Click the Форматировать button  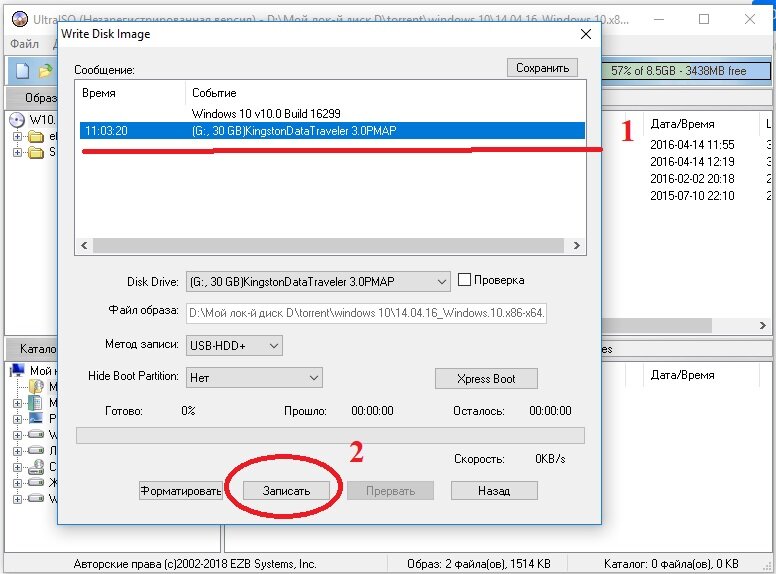(181, 490)
